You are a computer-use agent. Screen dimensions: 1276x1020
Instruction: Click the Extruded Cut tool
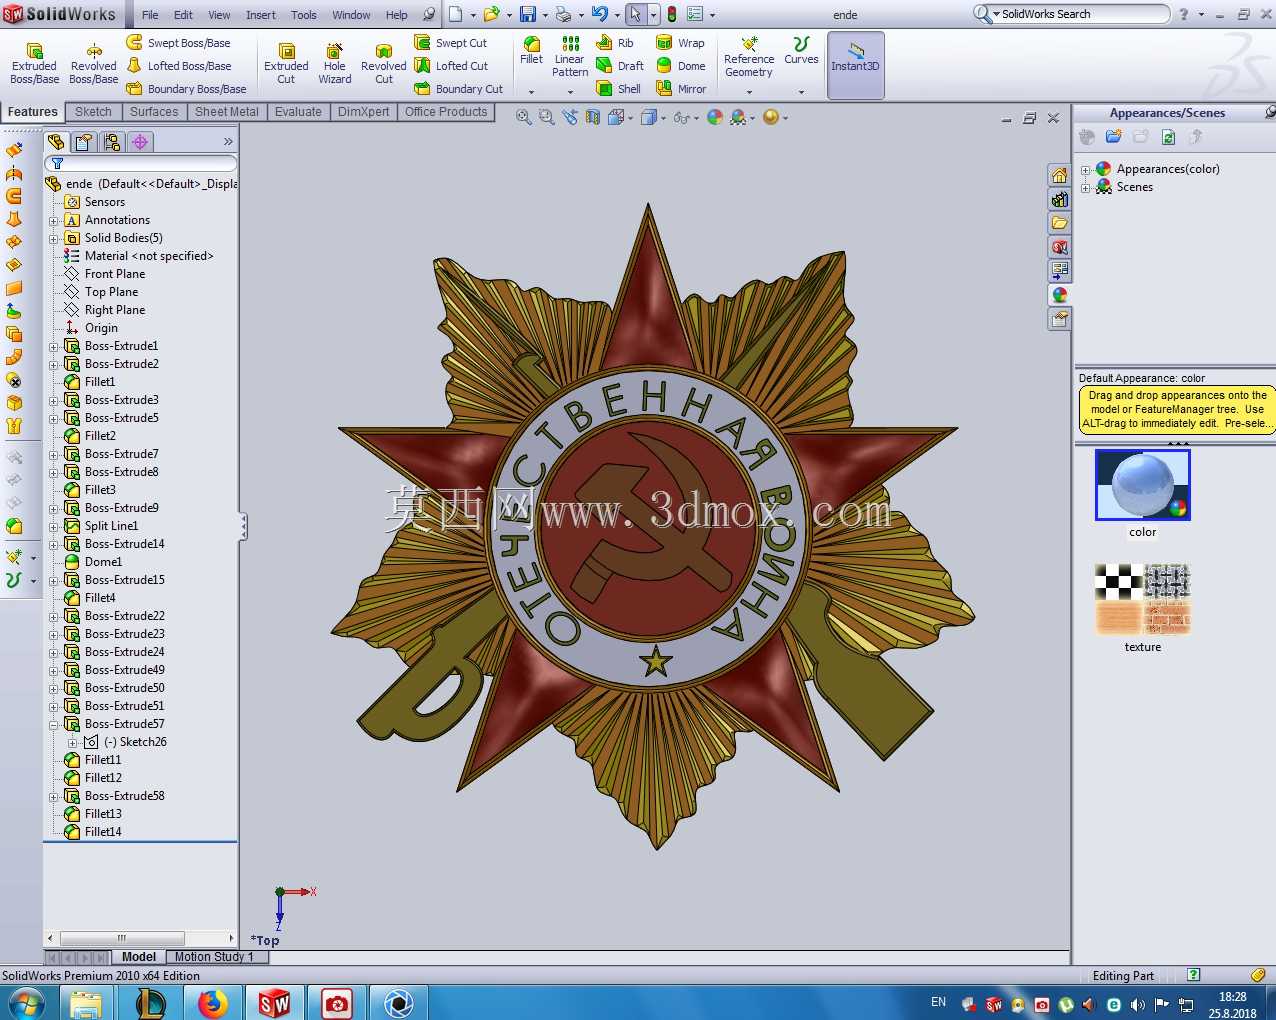tap(286, 64)
